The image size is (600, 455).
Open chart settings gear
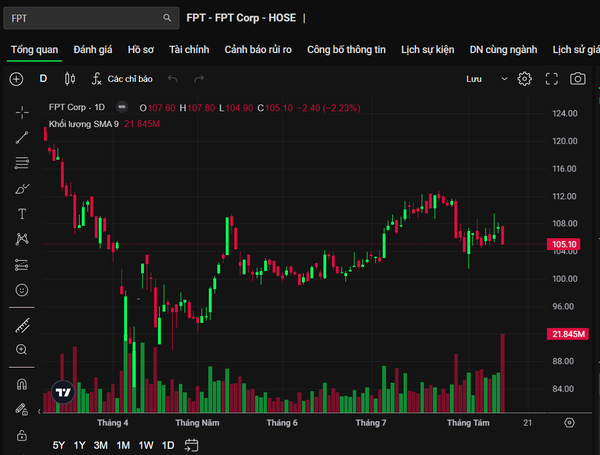click(524, 79)
